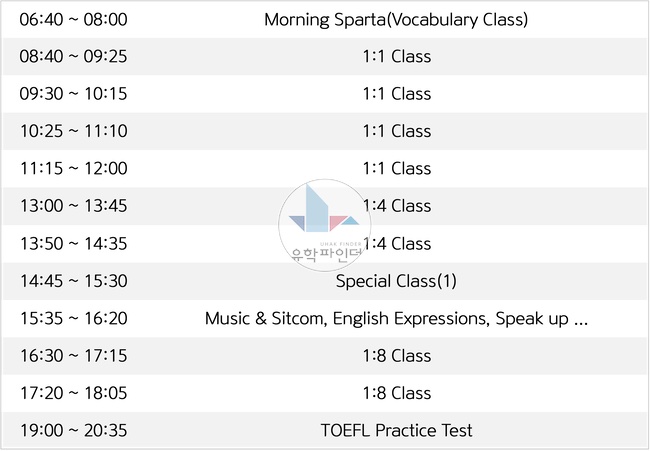This screenshot has width=650, height=451.
Task: Click Music & Sitcom, English Expressions text
Action: 345,318
